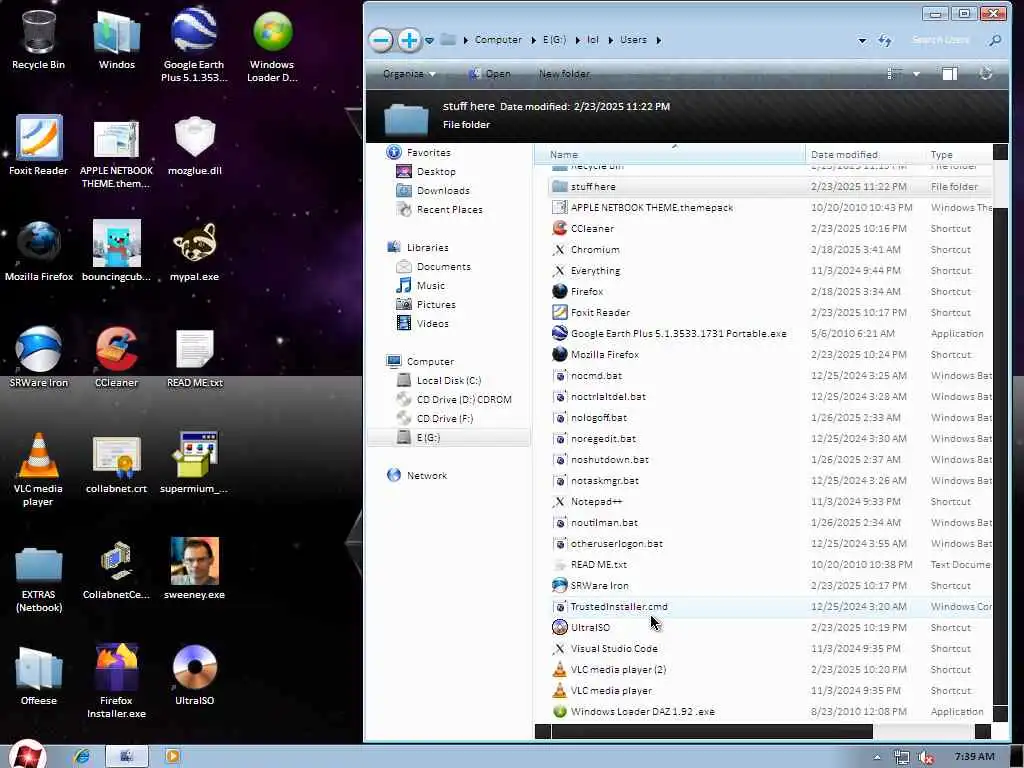Select Network in the navigation pane
Image resolution: width=1024 pixels, height=768 pixels.
(x=426, y=475)
